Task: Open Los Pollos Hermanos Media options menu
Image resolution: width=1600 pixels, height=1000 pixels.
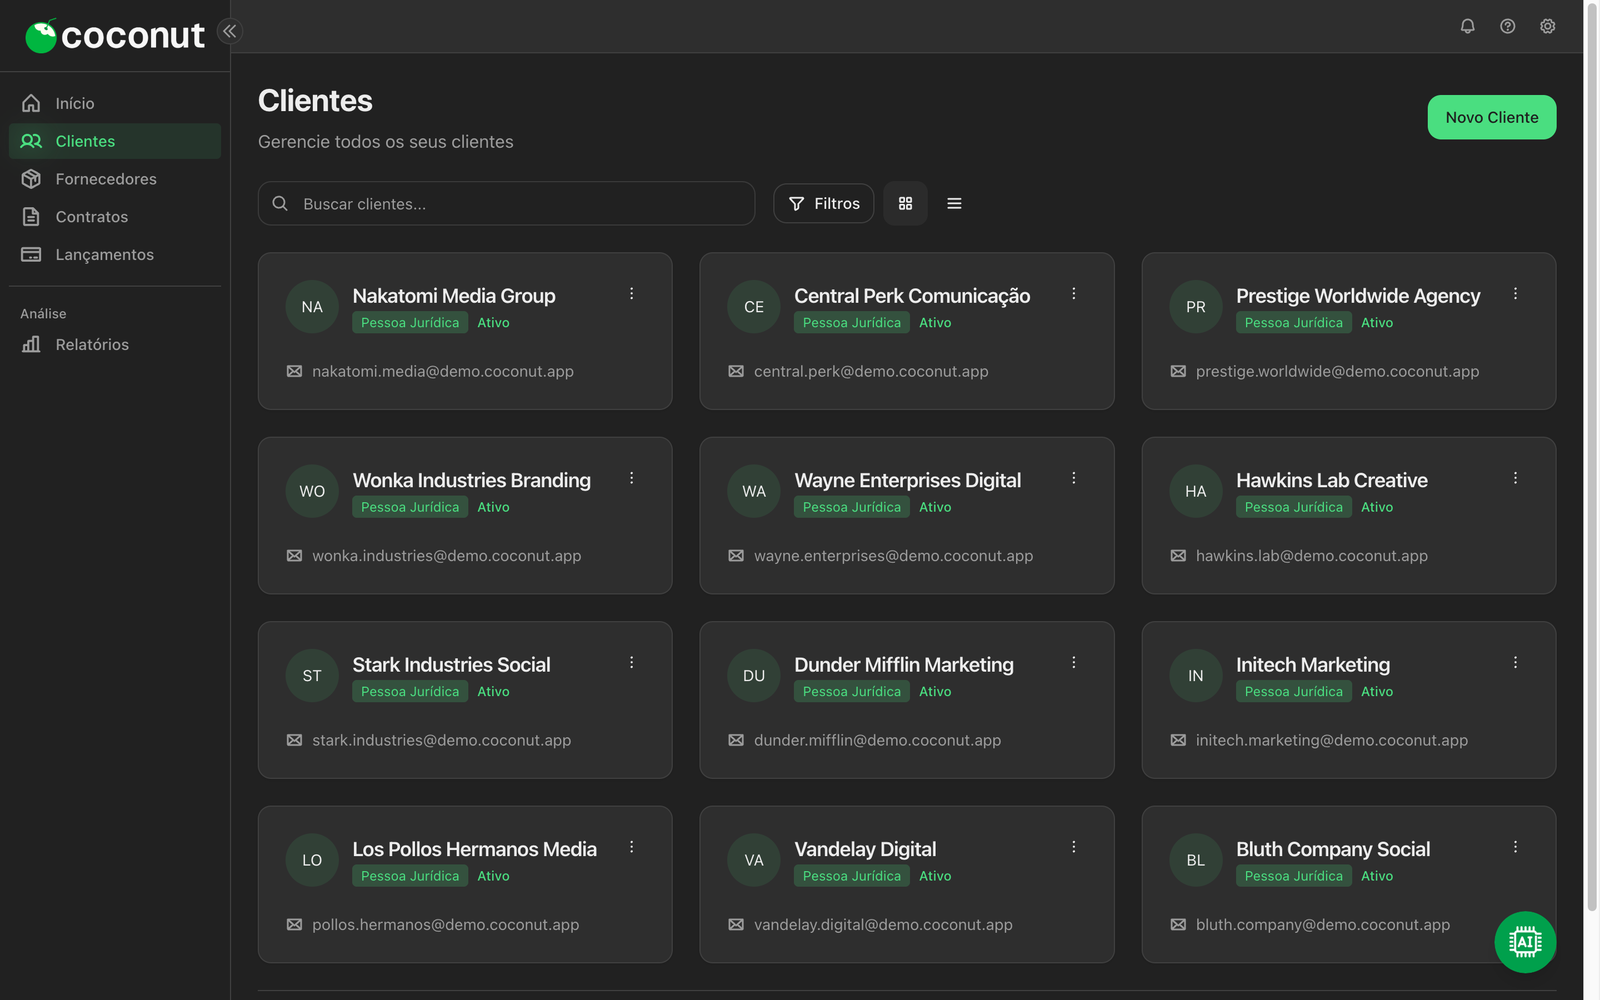Action: click(631, 847)
